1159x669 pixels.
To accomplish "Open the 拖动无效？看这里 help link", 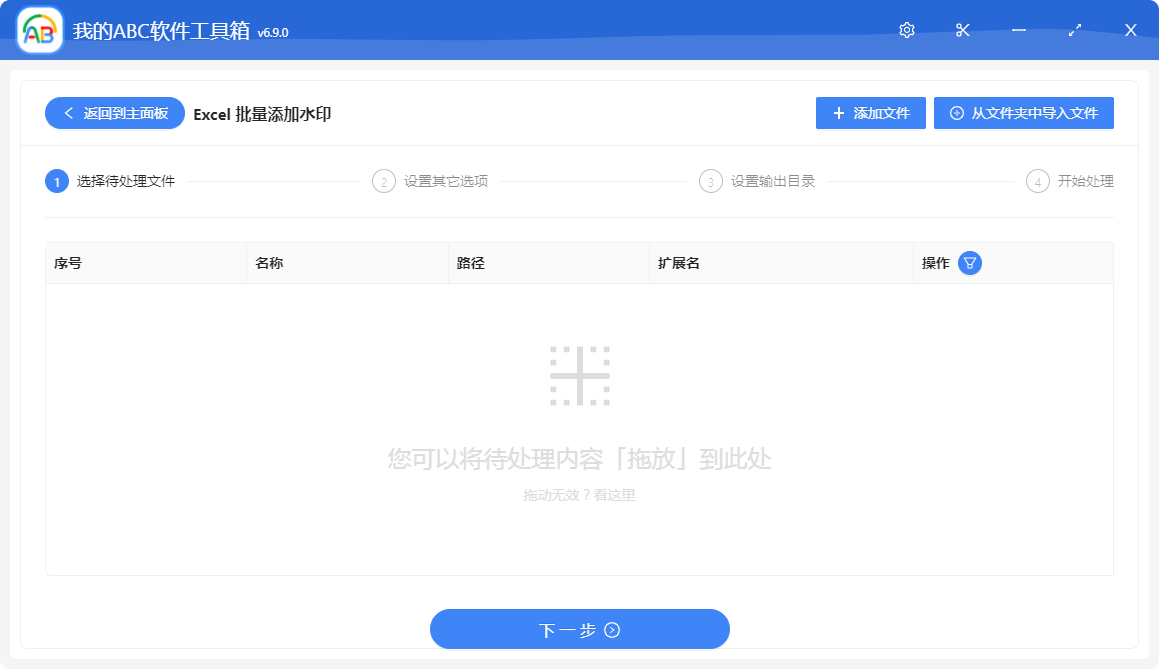I will [579, 494].
